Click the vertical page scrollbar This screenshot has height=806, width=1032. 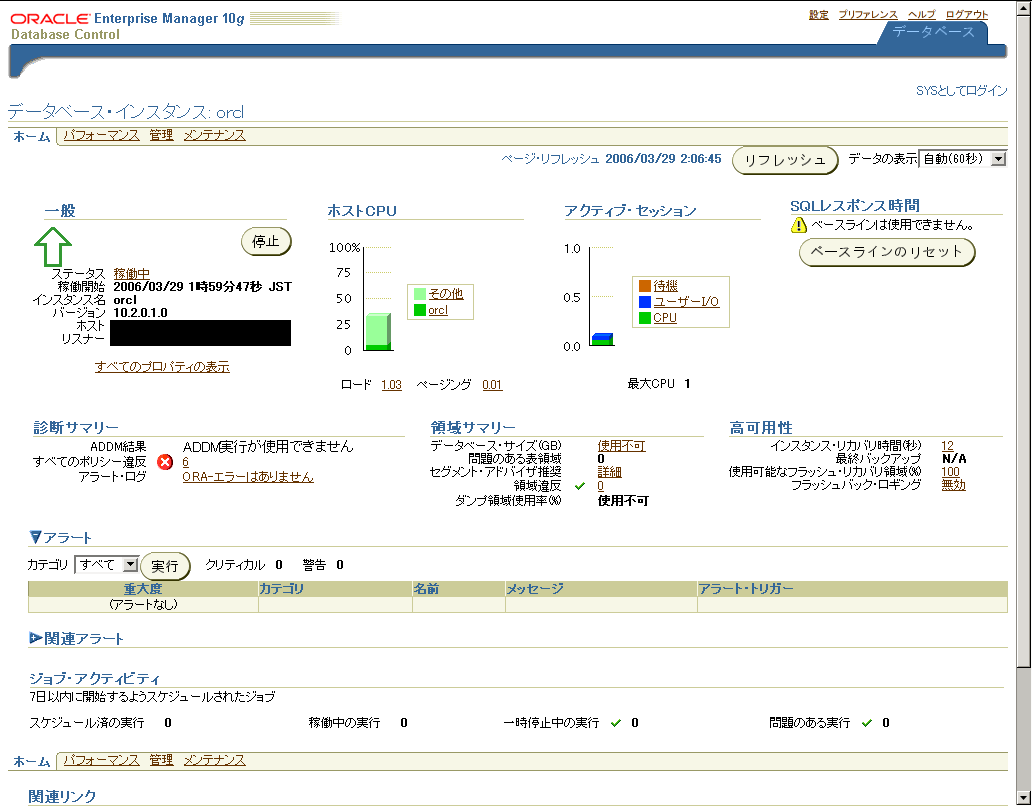(1023, 403)
